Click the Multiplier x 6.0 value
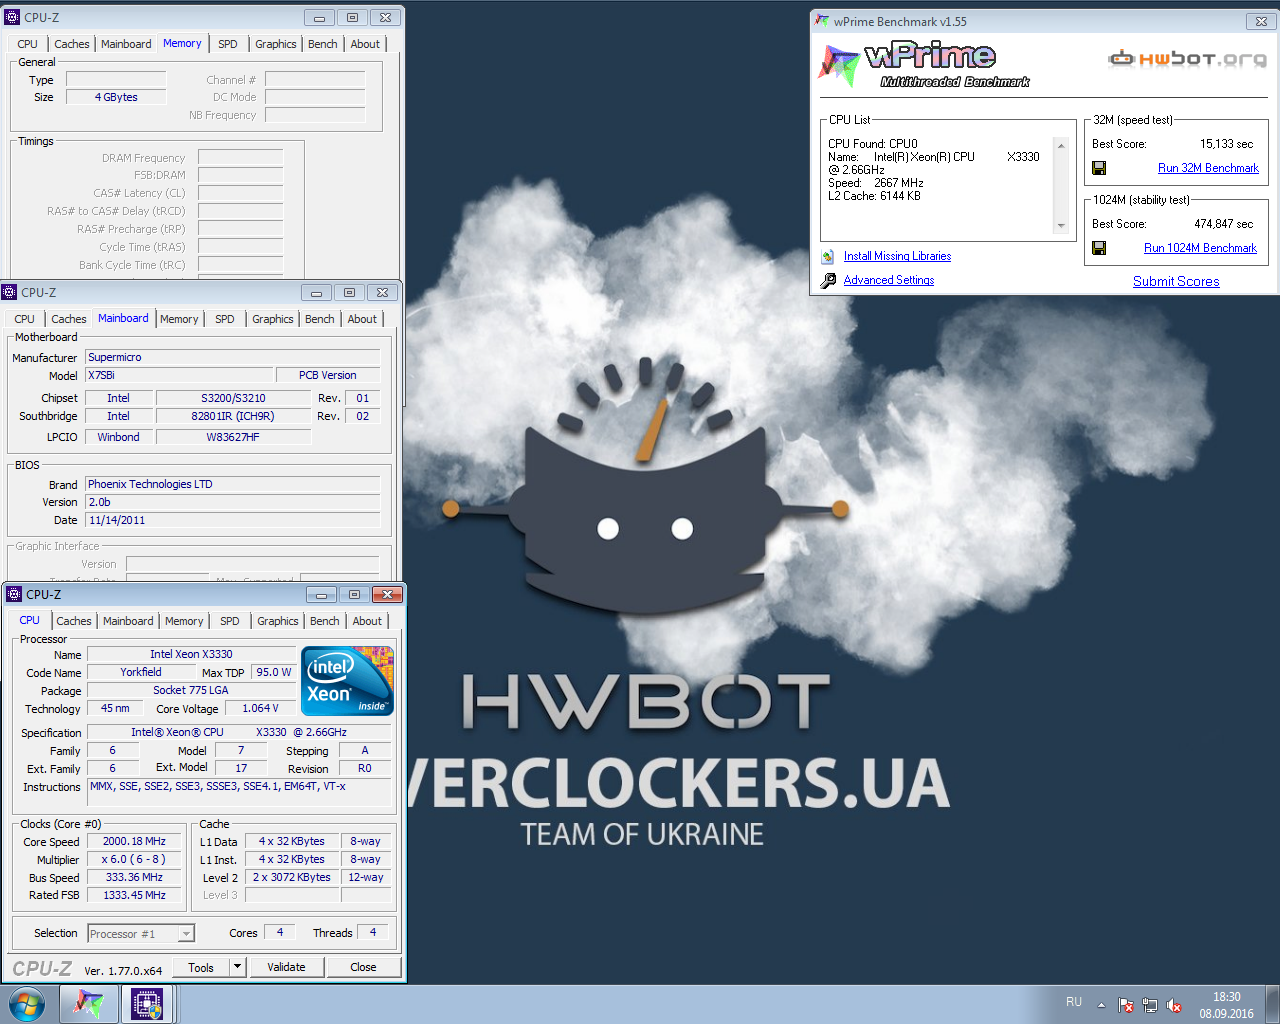The image size is (1280, 1024). [134, 859]
